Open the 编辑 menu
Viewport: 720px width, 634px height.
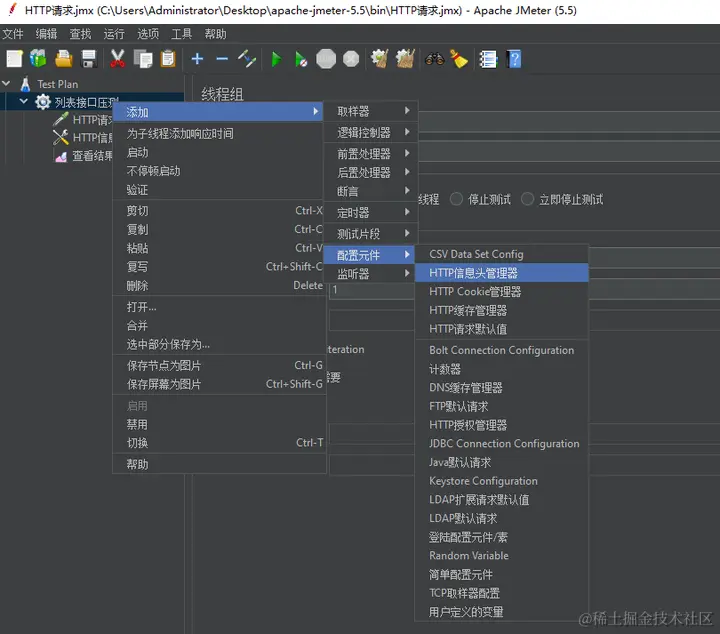46,34
